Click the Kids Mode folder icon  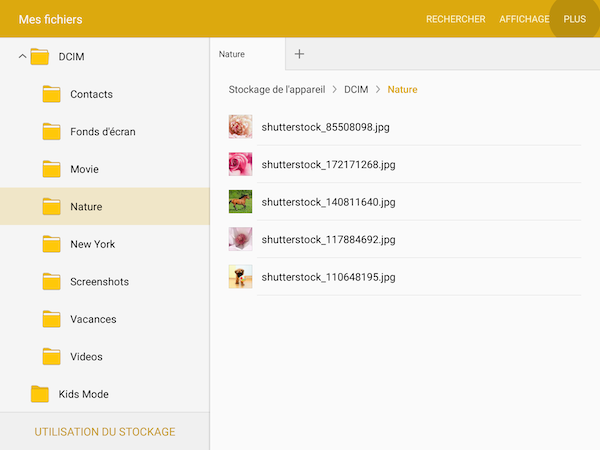click(x=40, y=394)
